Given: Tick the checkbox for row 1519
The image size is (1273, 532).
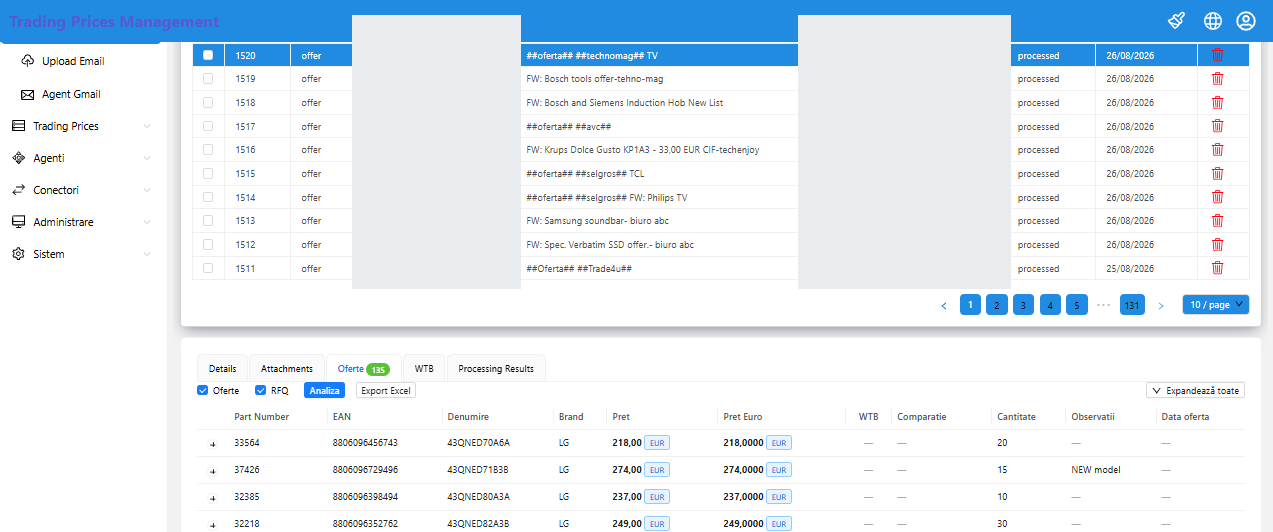Looking at the screenshot, I should click(208, 78).
